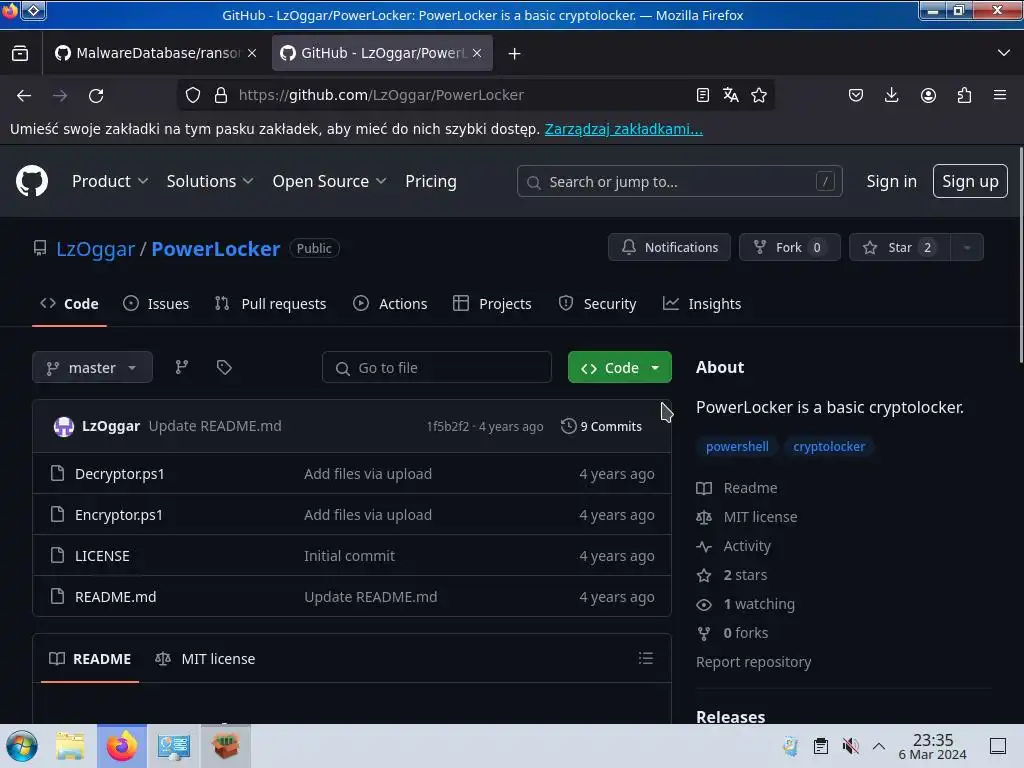
Task: Expand the Open Source menu
Action: 329,181
